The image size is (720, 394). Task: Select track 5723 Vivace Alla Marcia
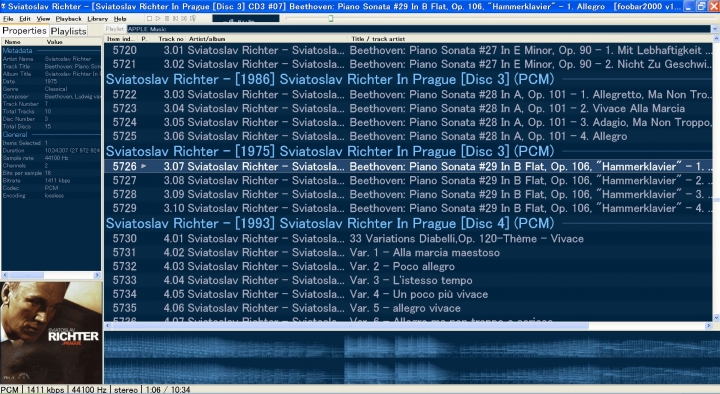point(408,108)
